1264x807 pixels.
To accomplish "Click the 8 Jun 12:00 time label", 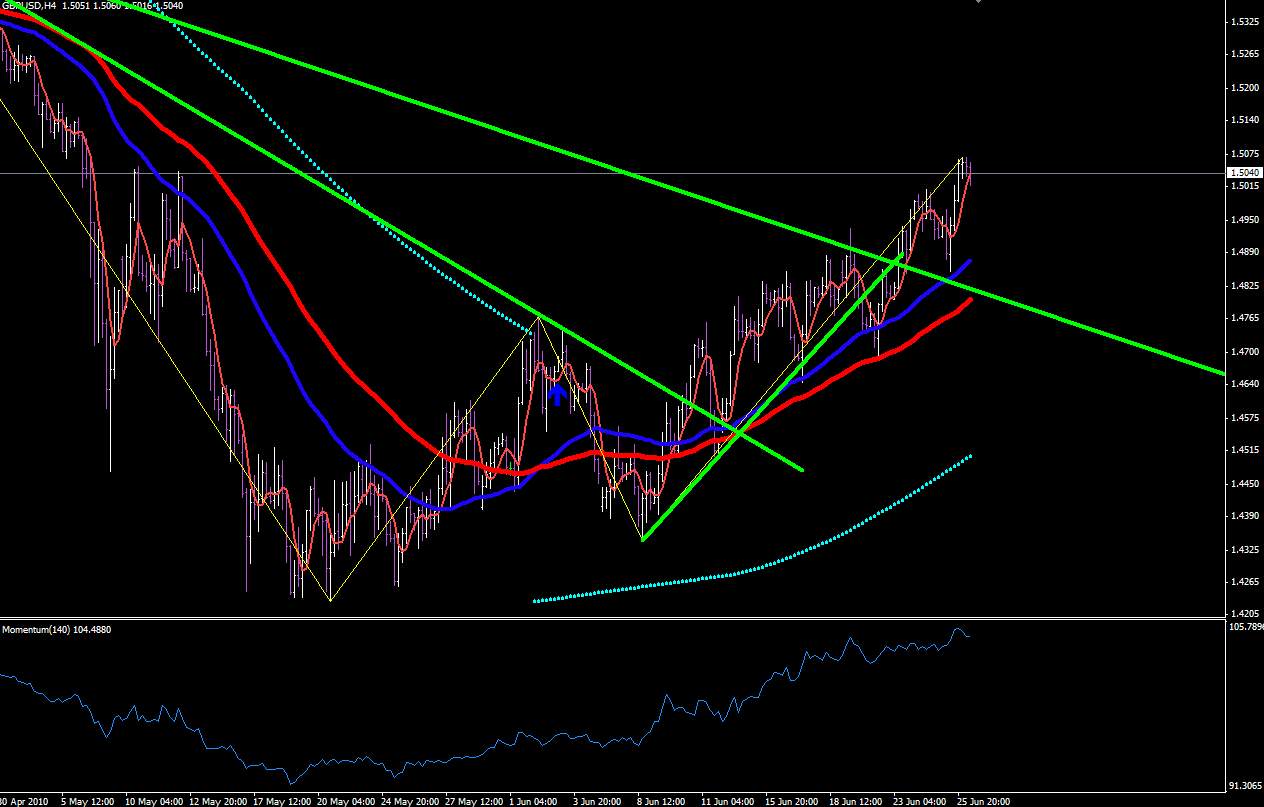I will [x=660, y=801].
